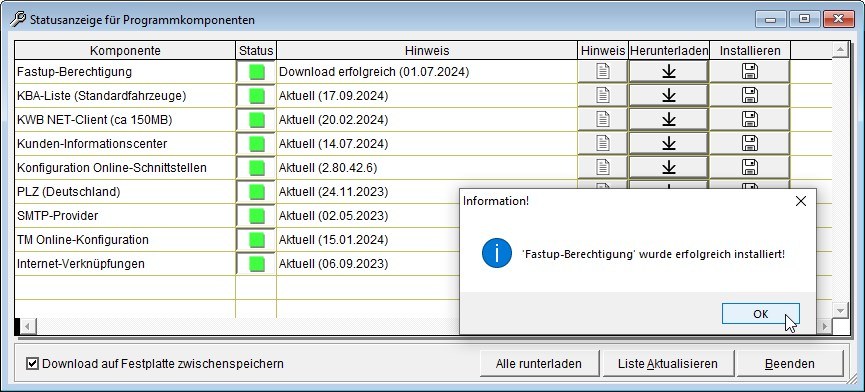Click the wrench icon in the title bar

point(18,19)
